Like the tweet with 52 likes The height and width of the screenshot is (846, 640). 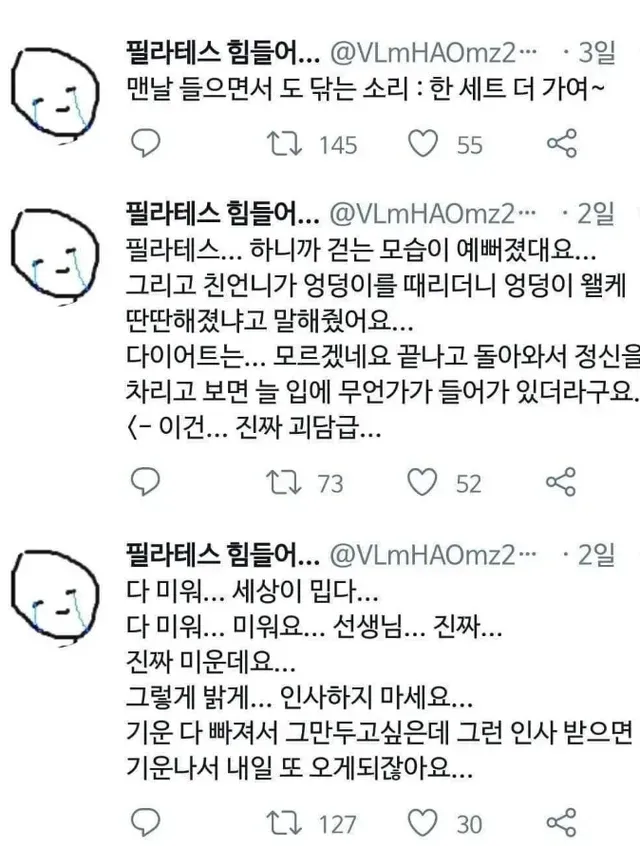click(x=422, y=482)
